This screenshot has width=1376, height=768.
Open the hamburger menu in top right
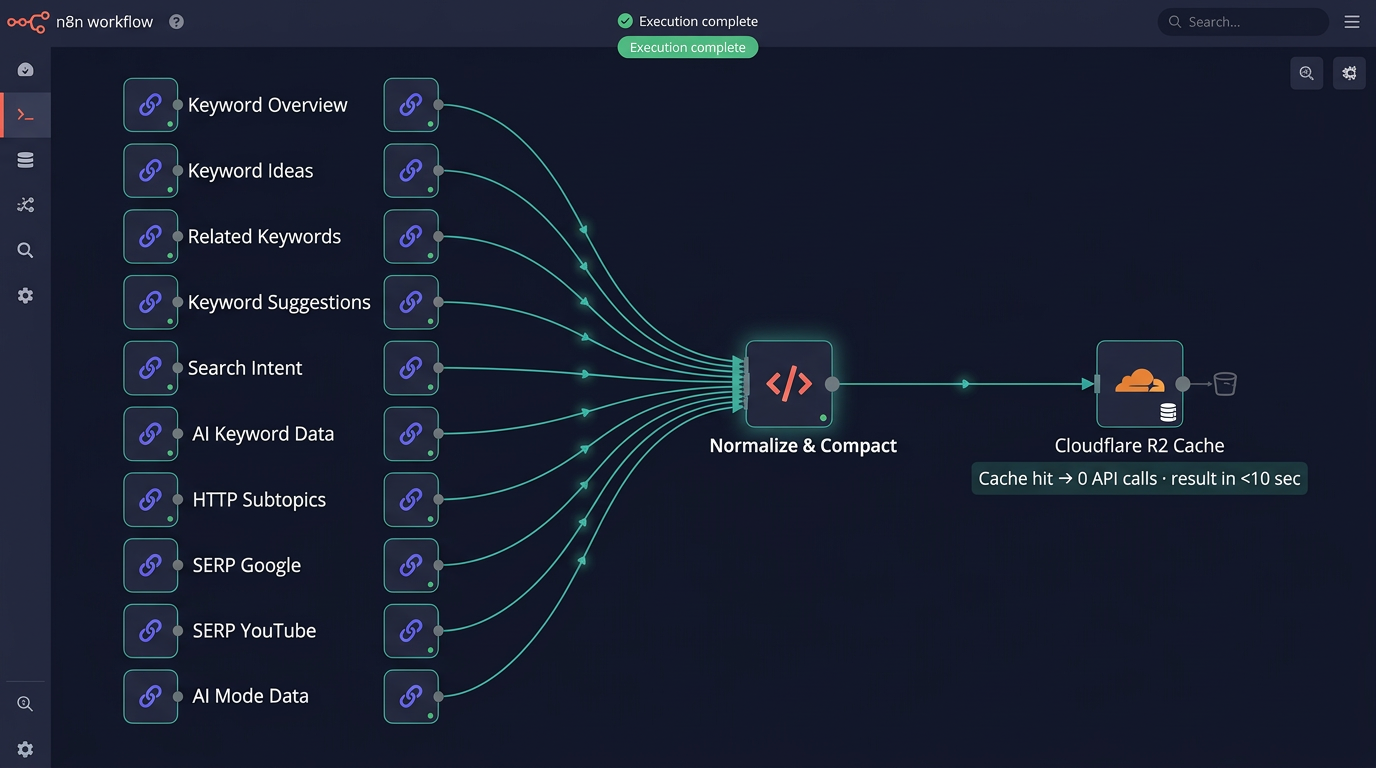tap(1352, 22)
